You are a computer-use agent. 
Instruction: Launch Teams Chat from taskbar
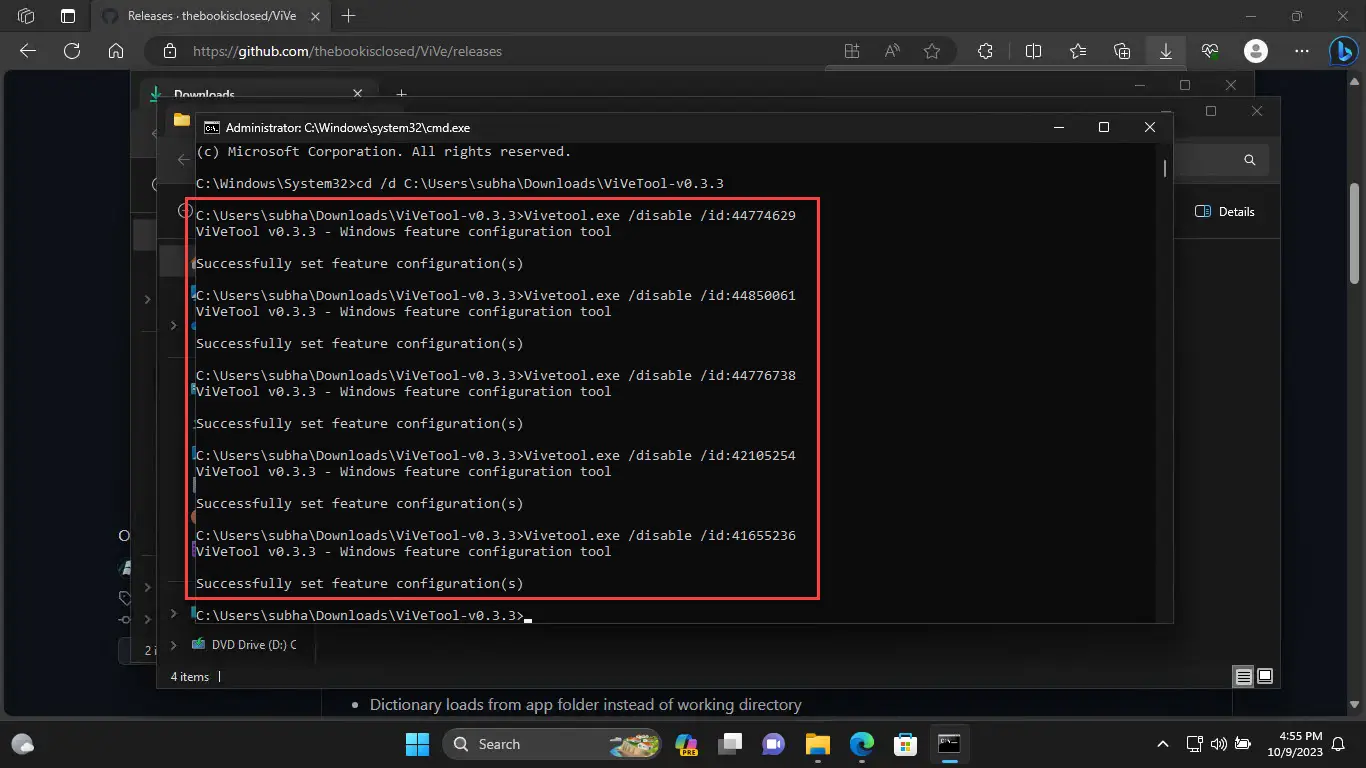pos(774,744)
